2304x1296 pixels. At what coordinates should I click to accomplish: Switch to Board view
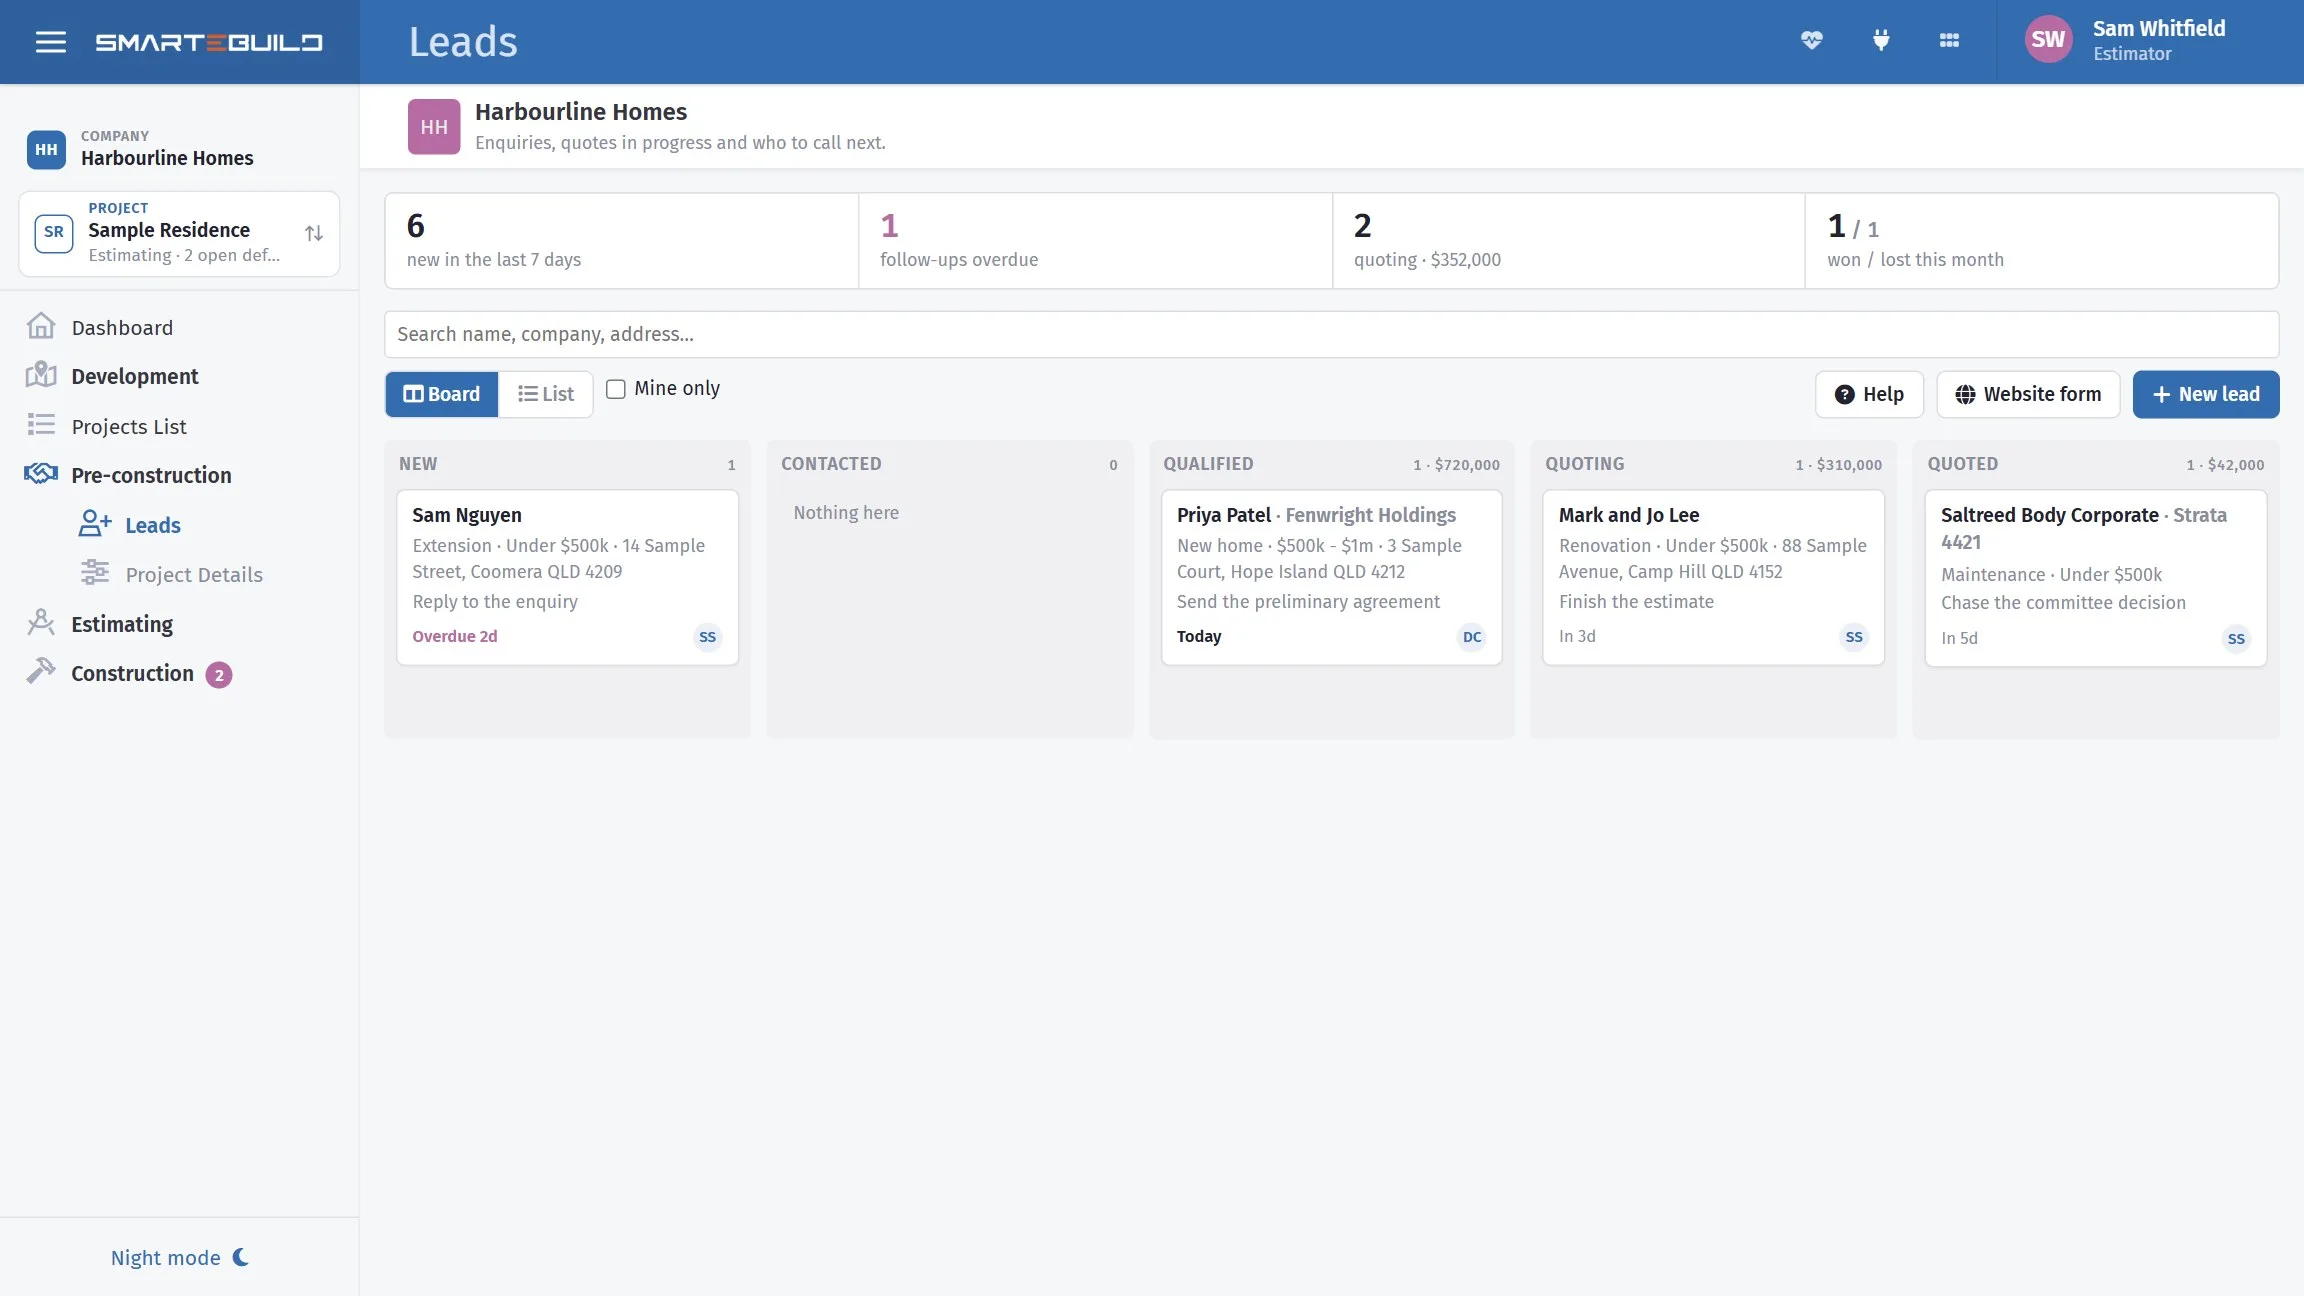pos(442,394)
